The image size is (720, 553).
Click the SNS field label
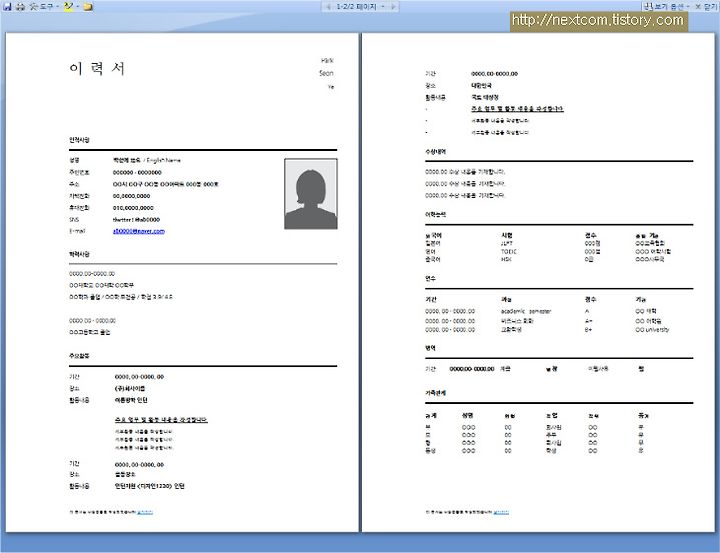[74, 220]
